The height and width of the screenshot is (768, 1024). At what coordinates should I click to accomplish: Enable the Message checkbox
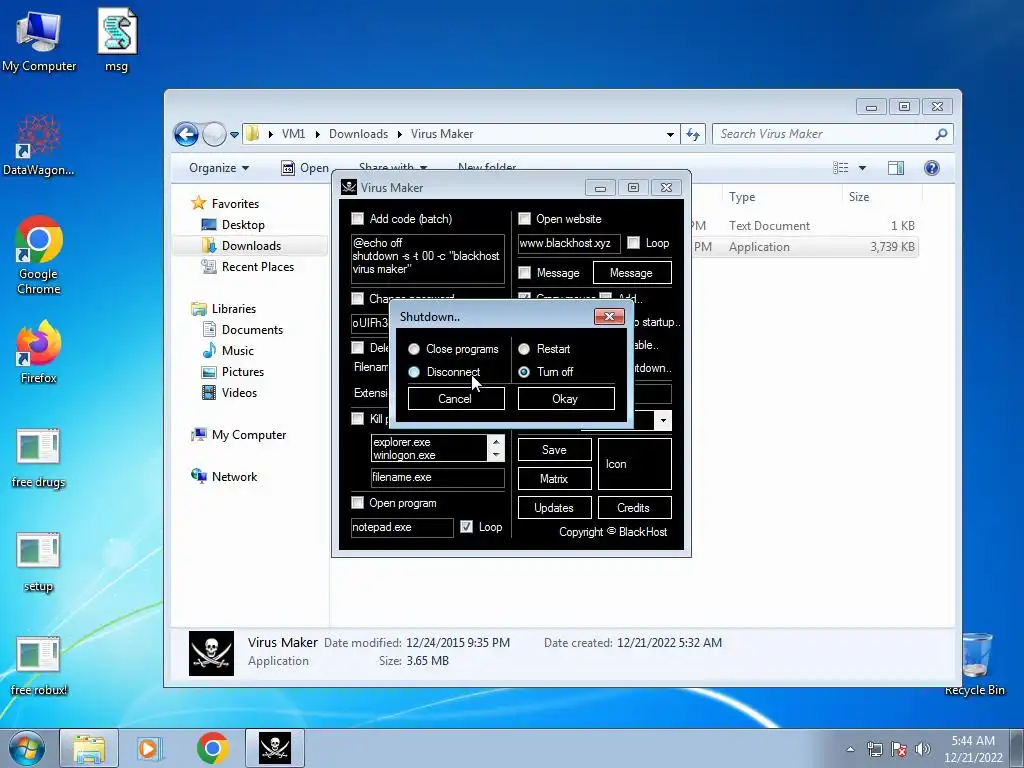524,273
